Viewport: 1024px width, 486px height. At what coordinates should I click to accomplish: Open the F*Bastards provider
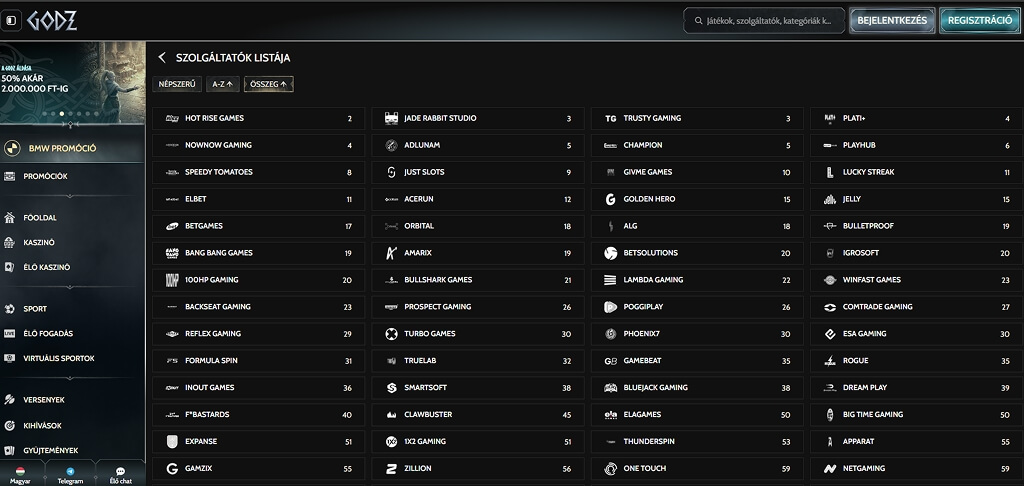coord(259,415)
